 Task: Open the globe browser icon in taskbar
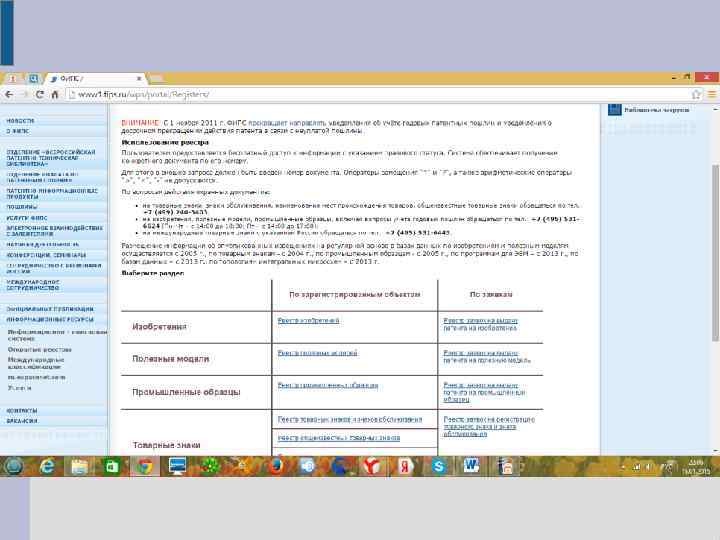341,467
